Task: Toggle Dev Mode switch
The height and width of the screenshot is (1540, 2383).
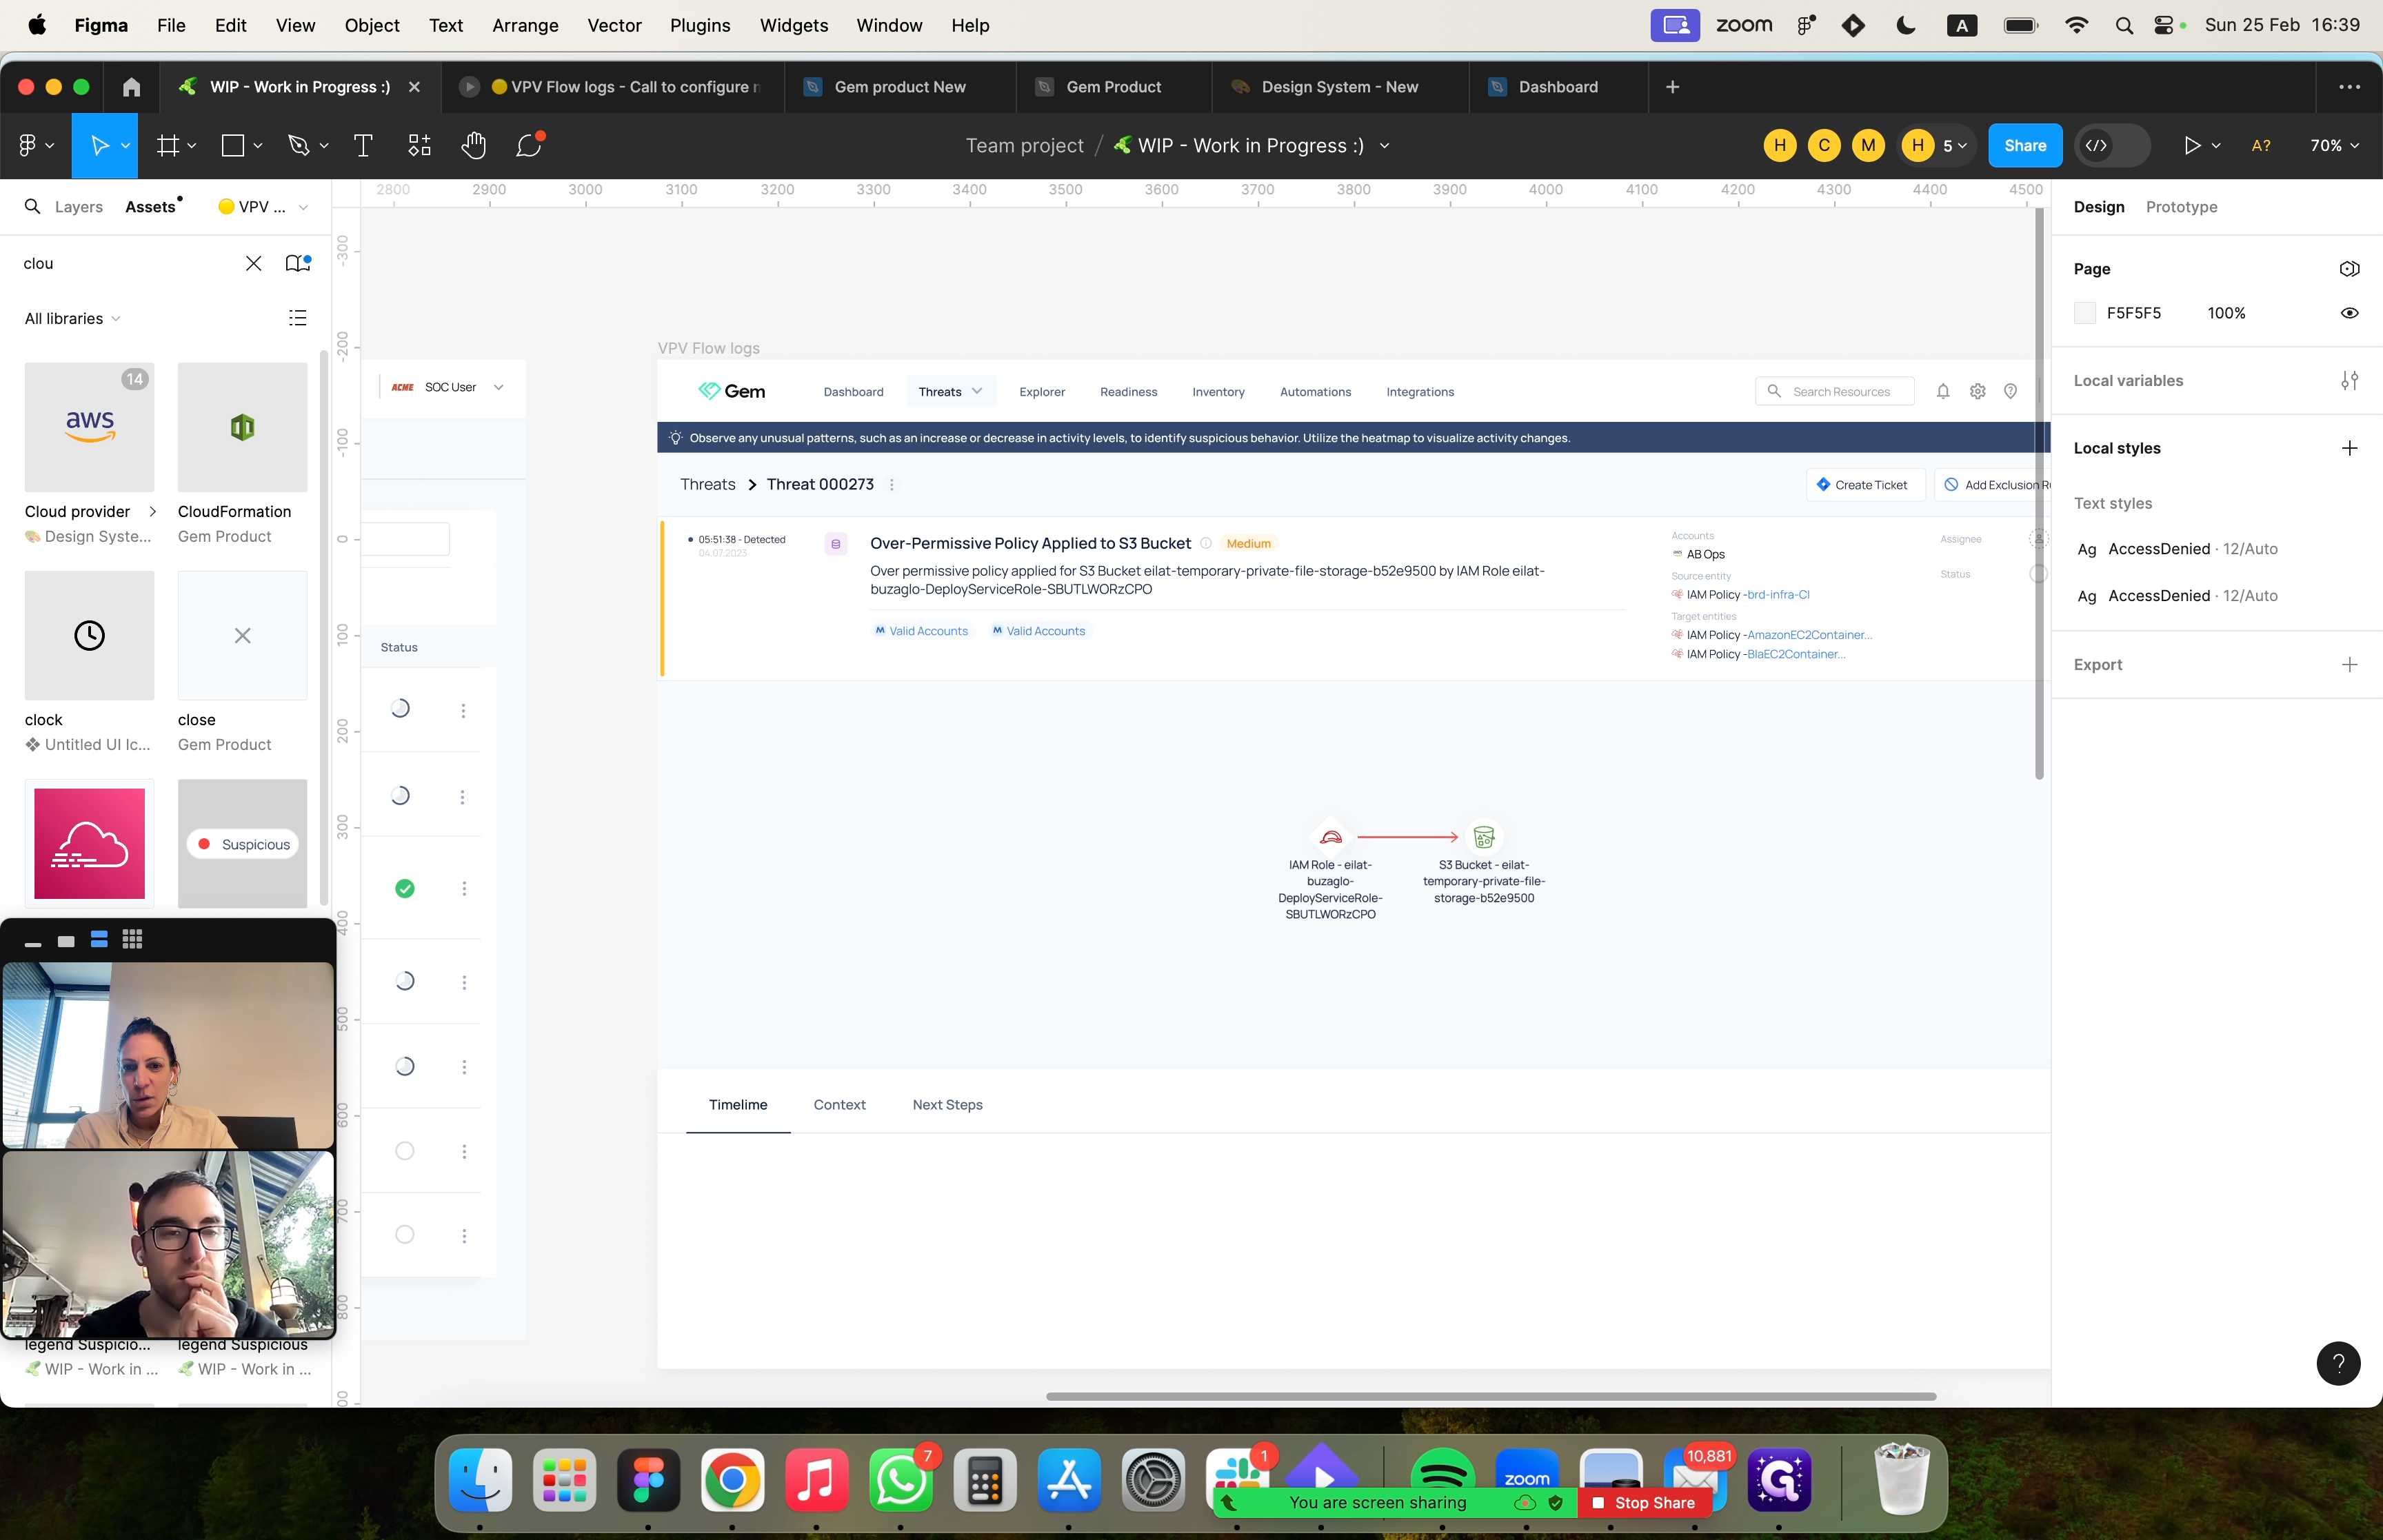Action: [2112, 146]
